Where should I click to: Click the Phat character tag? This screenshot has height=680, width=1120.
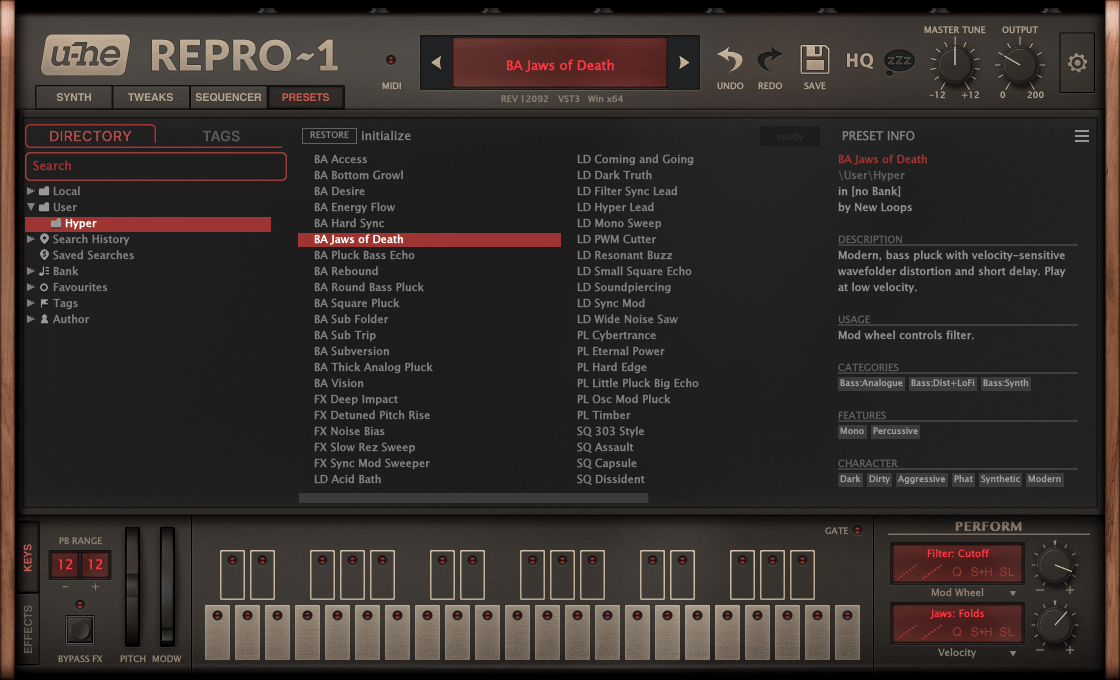[963, 479]
